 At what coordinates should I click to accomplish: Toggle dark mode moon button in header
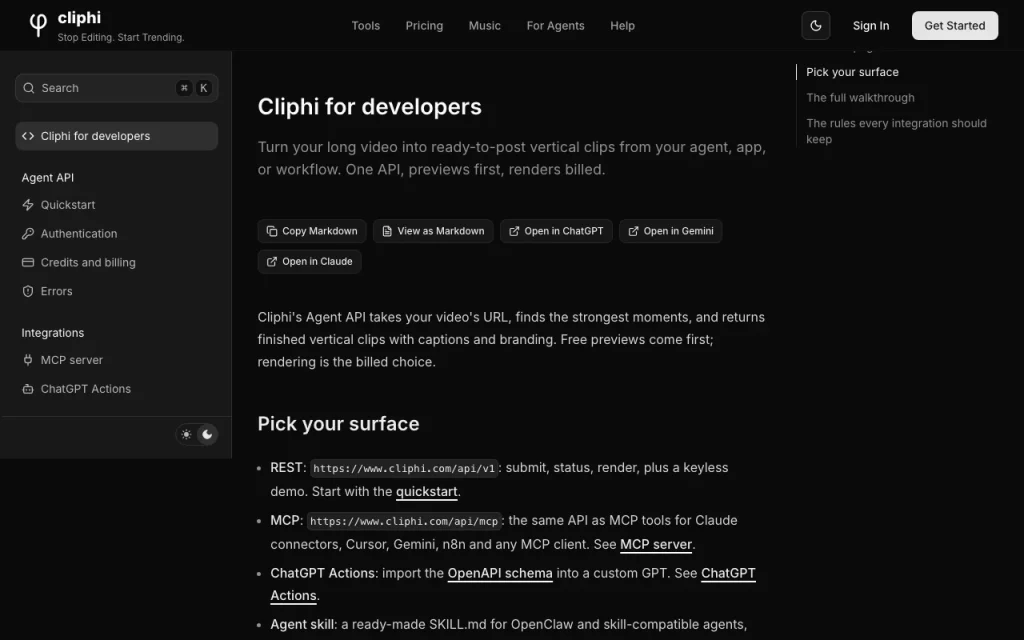point(816,25)
